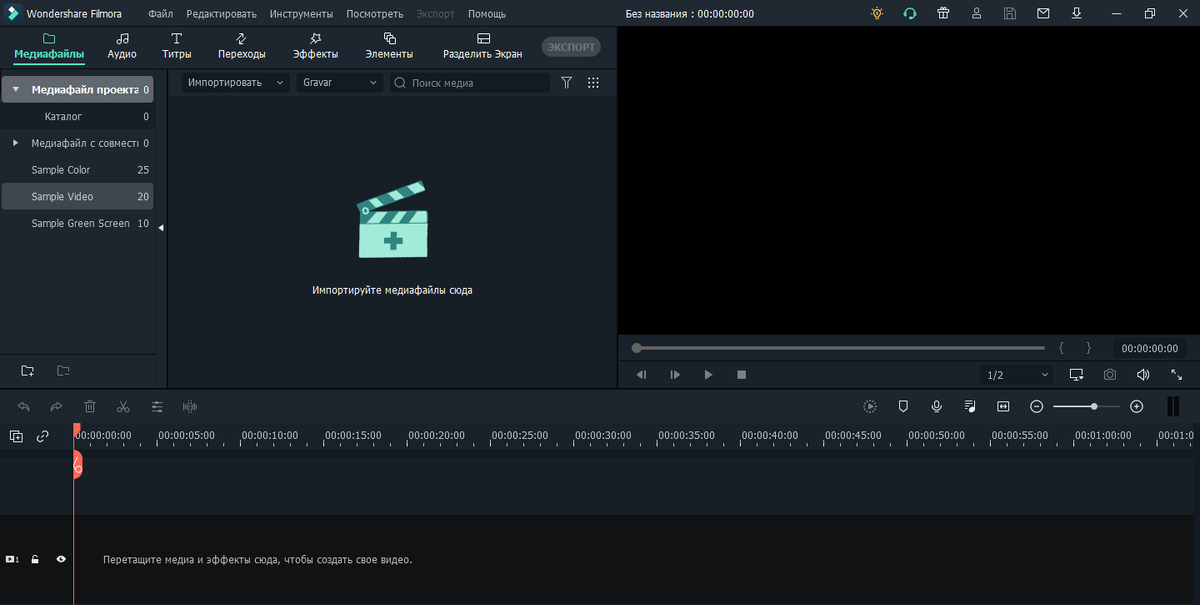Undo the last action
The height and width of the screenshot is (605, 1200).
pos(24,407)
